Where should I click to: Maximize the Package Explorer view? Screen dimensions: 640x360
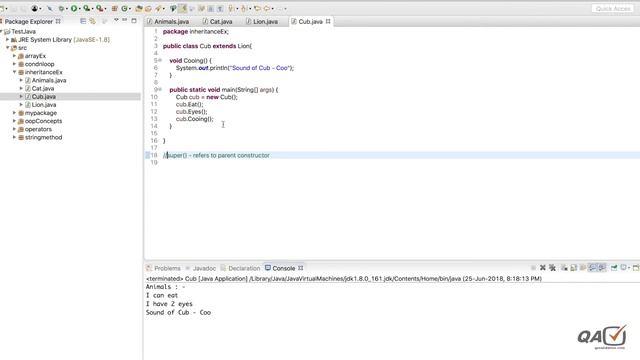(134, 20)
